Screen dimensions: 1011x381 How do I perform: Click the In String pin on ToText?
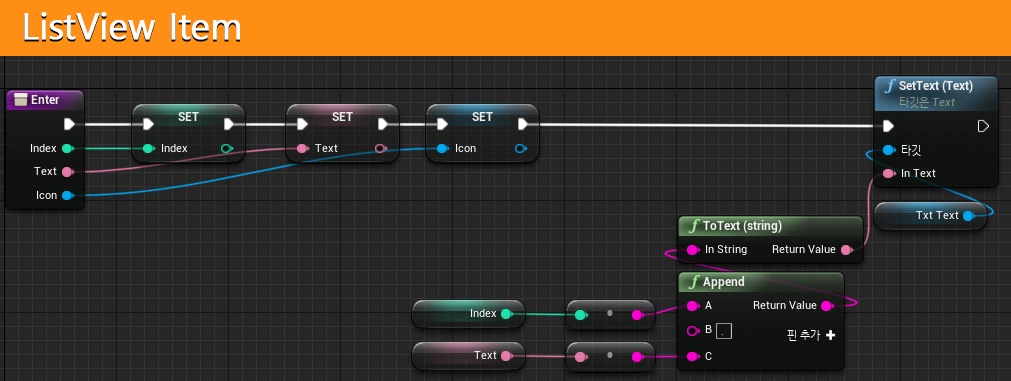click(693, 249)
